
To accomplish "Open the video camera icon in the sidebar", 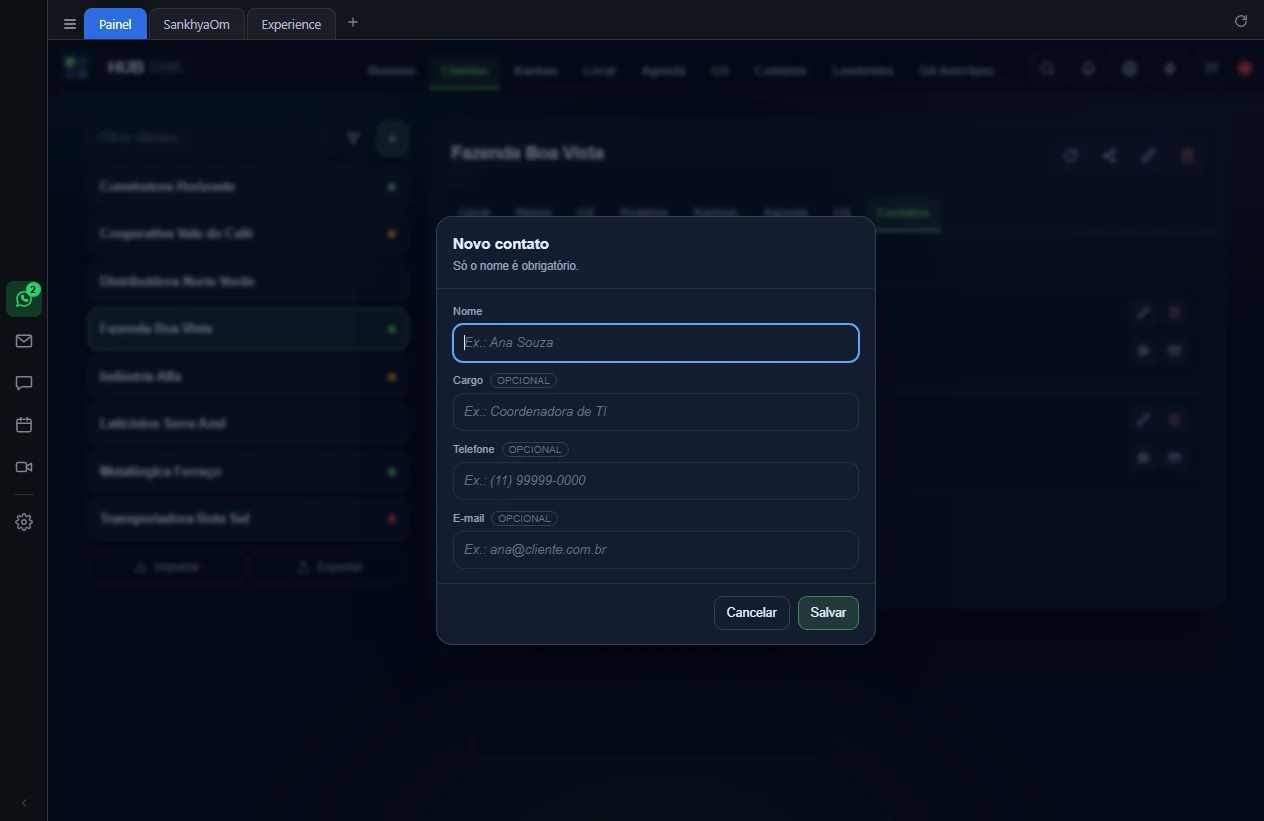I will click(x=24, y=467).
